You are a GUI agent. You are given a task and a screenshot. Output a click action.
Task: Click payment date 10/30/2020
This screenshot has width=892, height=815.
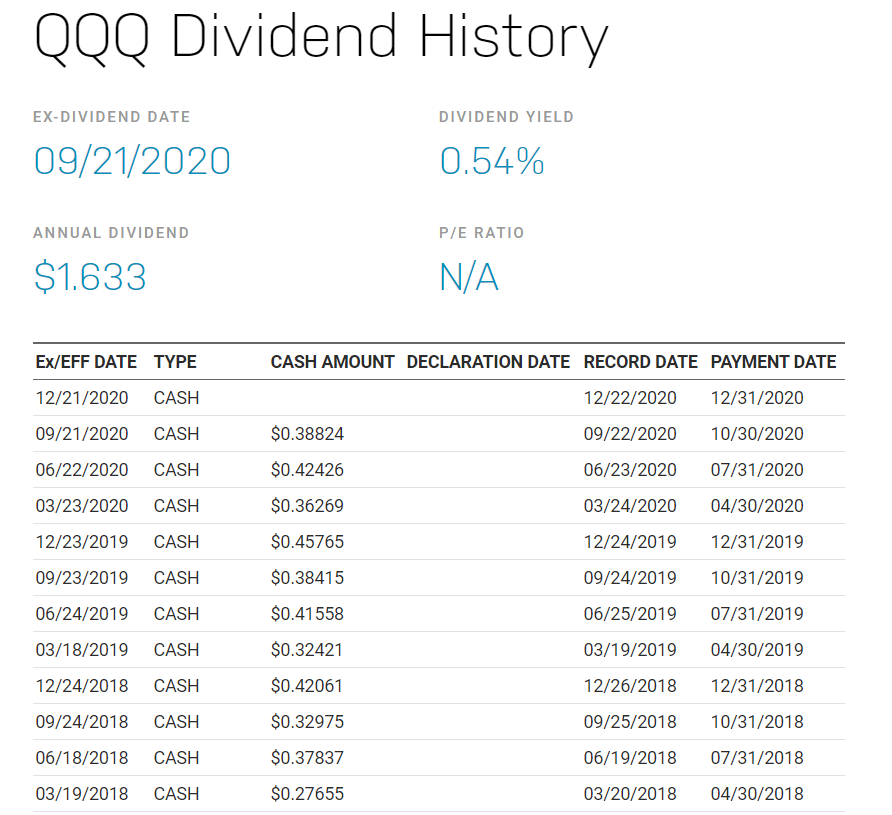coord(757,434)
